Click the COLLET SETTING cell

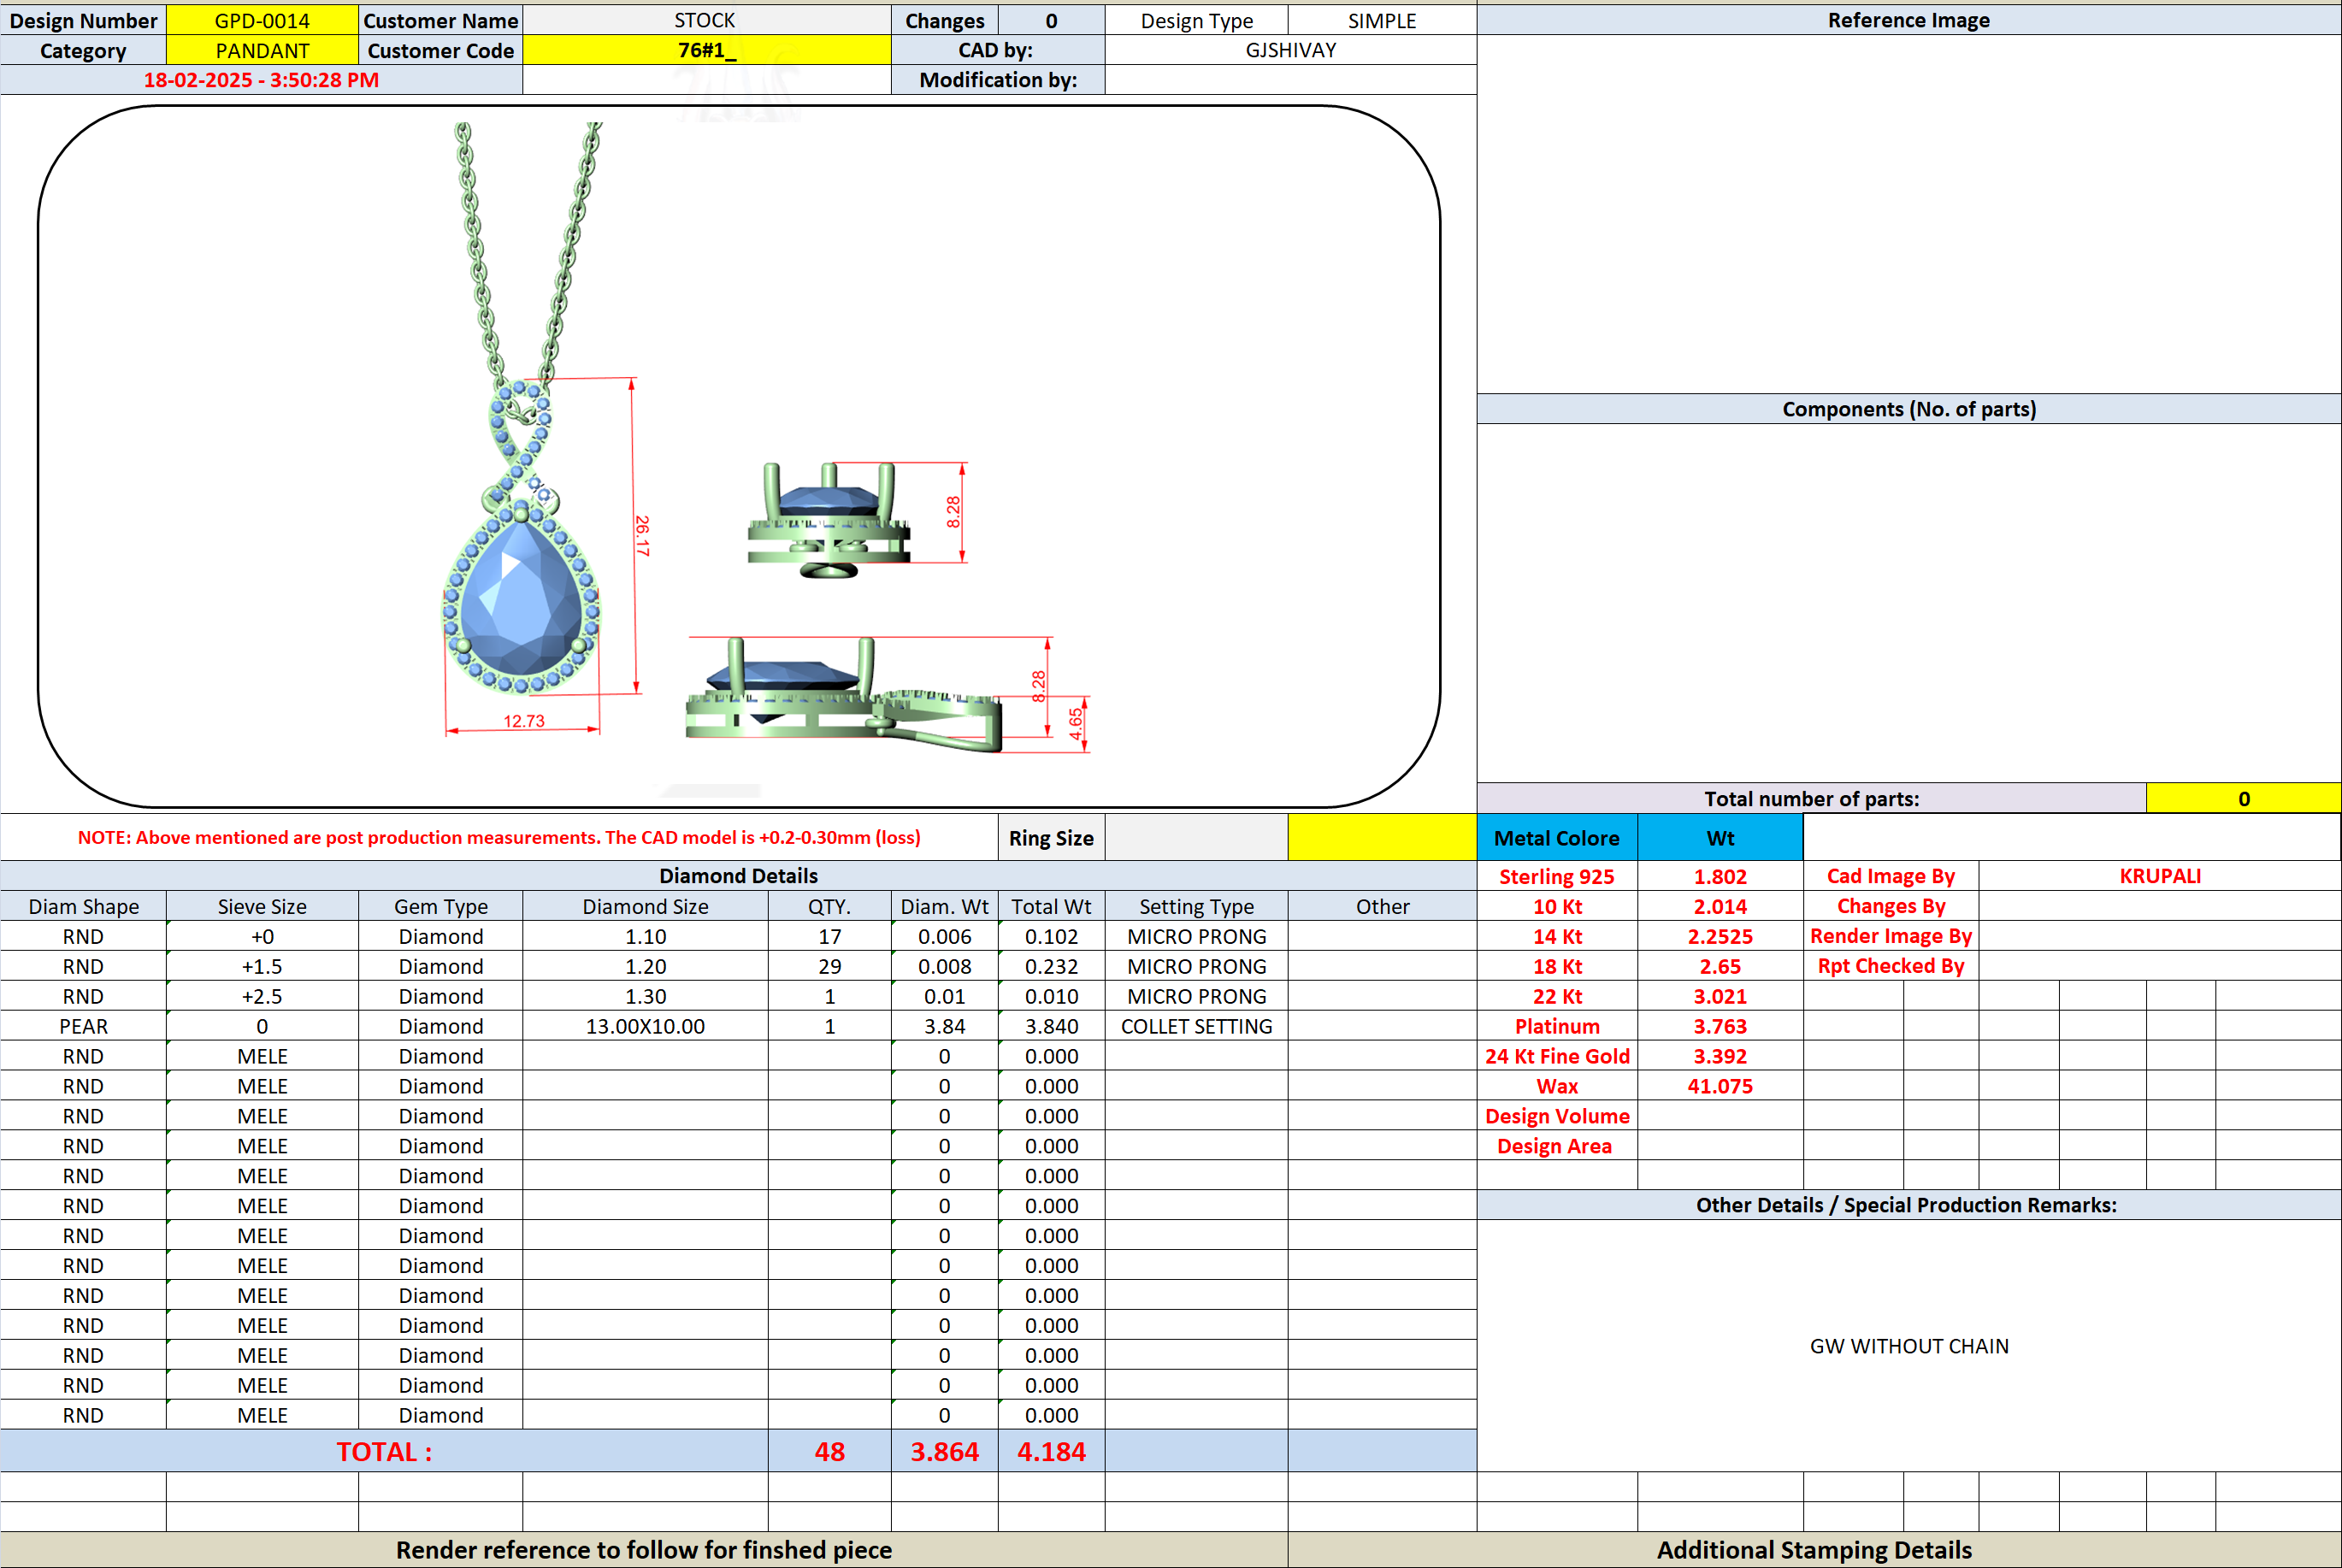point(1196,1026)
